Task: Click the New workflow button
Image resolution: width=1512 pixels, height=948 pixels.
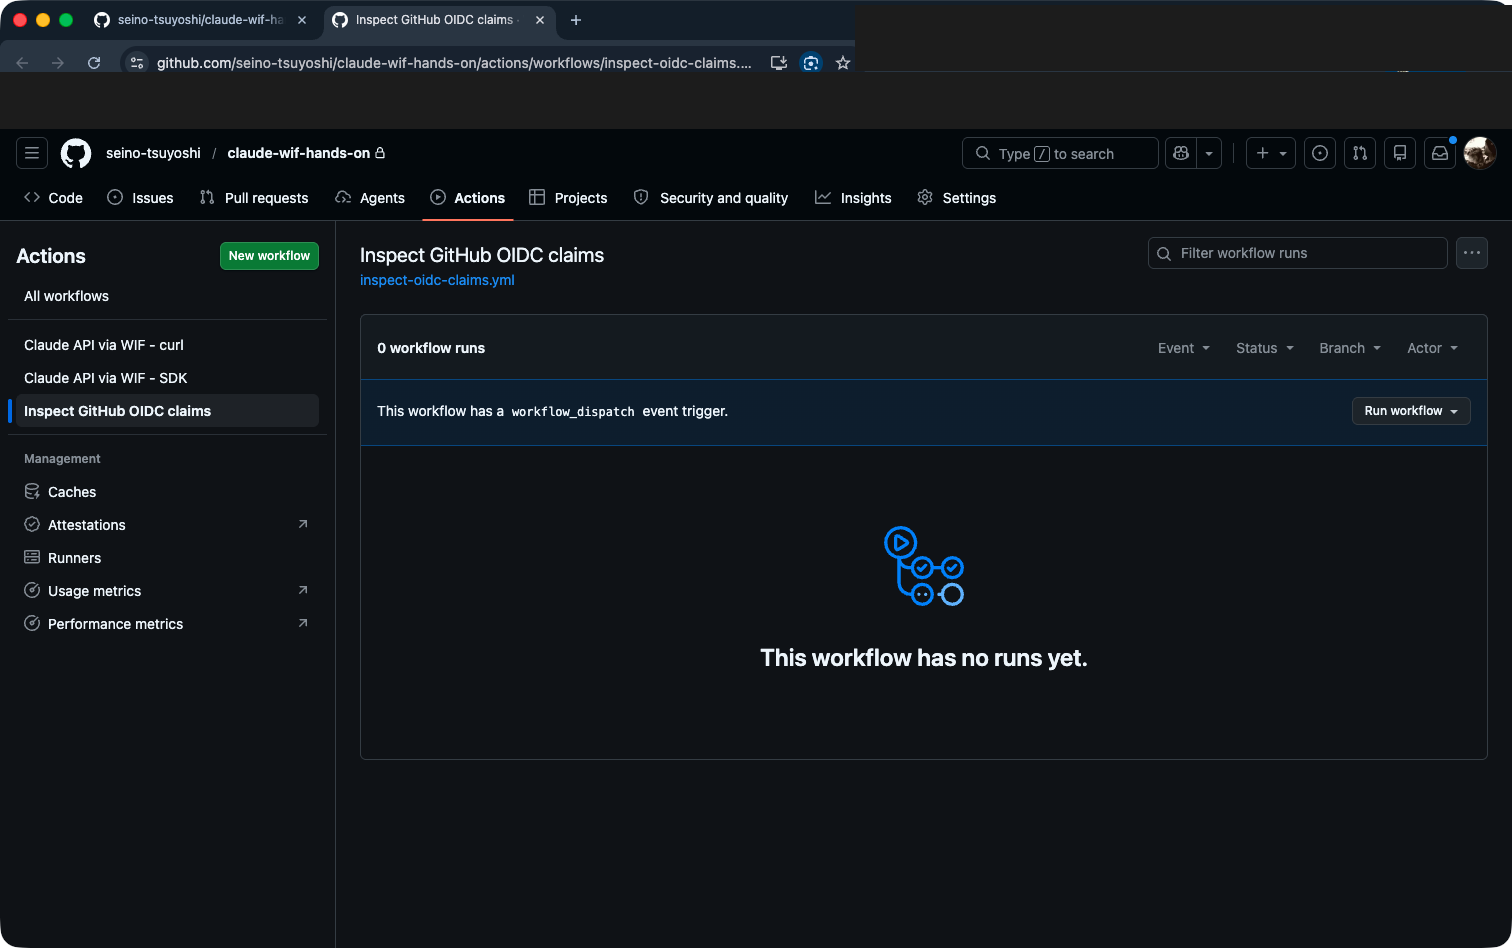Action: click(x=269, y=256)
